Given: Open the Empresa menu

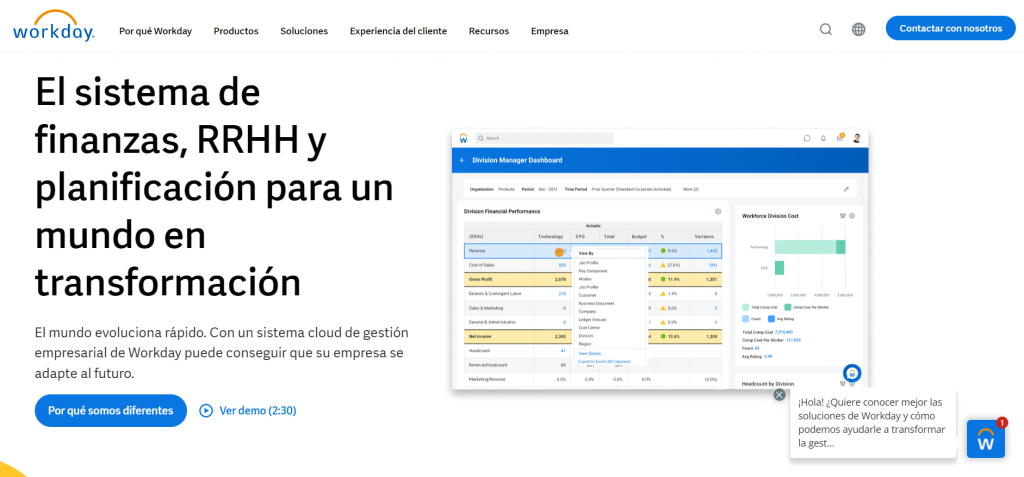Looking at the screenshot, I should [x=549, y=31].
